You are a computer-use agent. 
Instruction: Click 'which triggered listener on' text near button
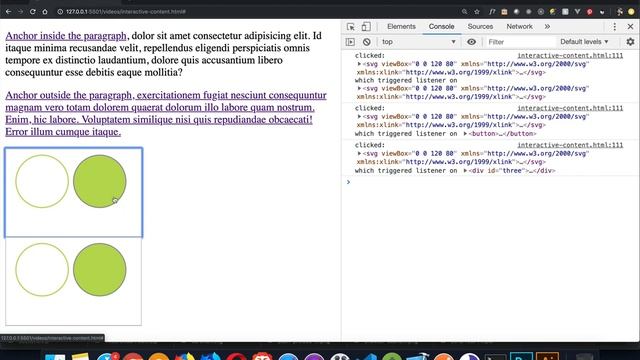tap(406, 134)
